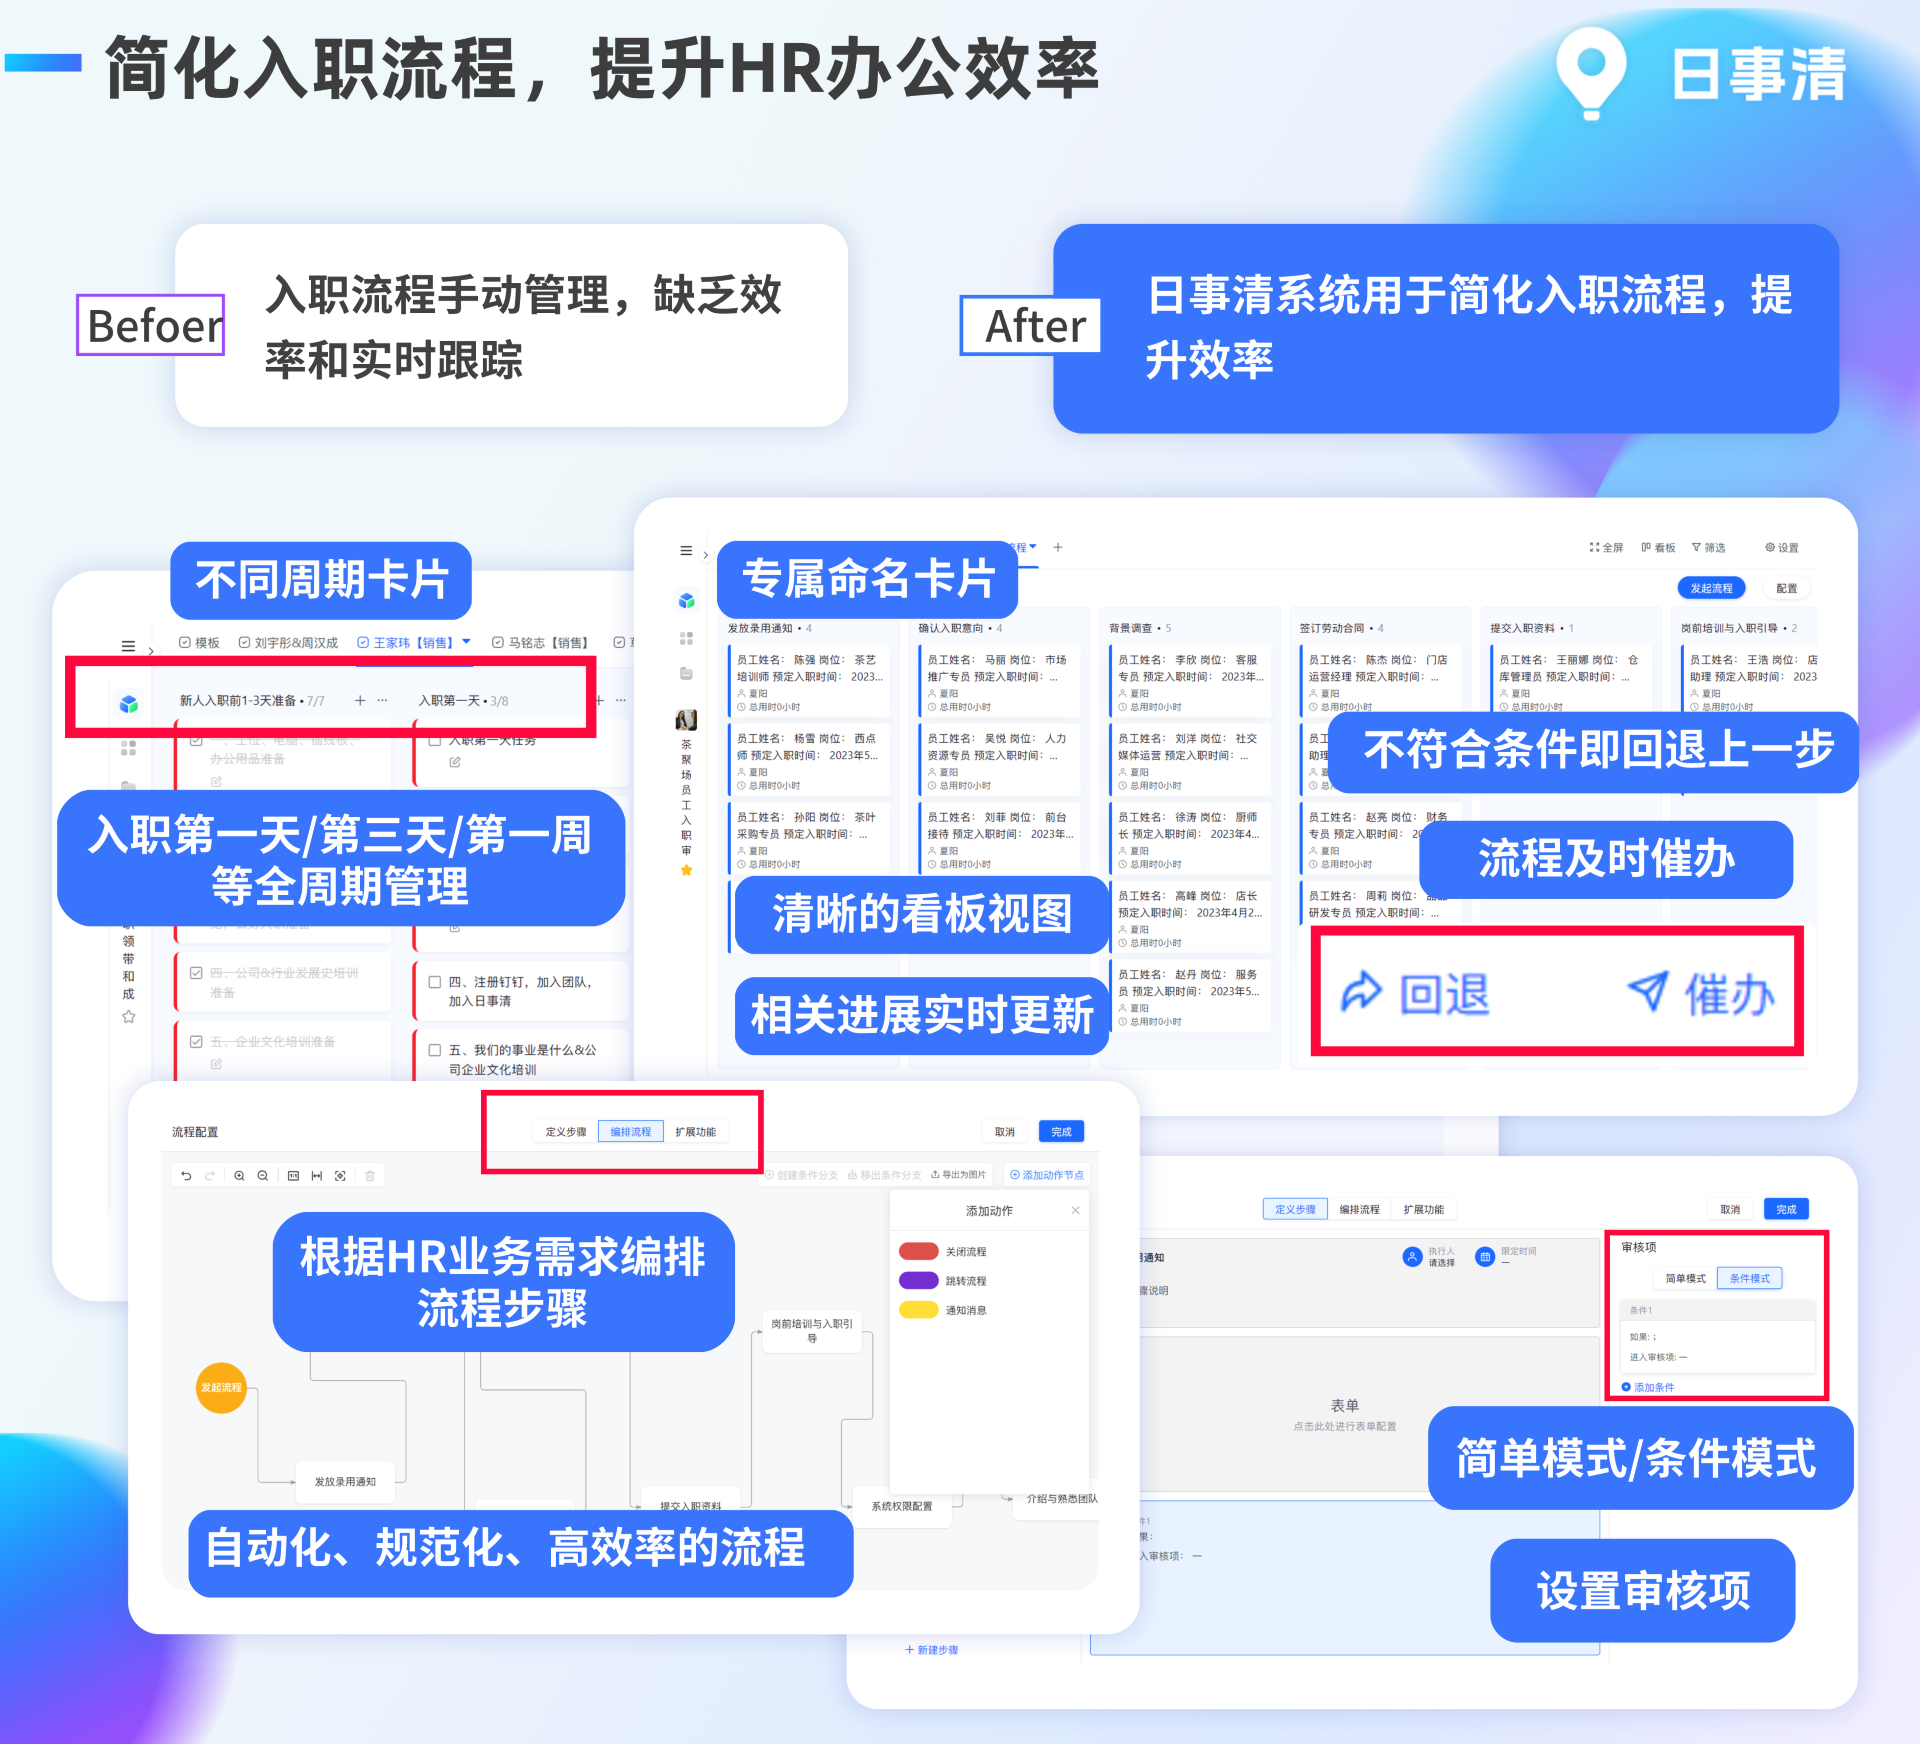
Task: Click yellow star in kanban sidebar
Action: (686, 870)
